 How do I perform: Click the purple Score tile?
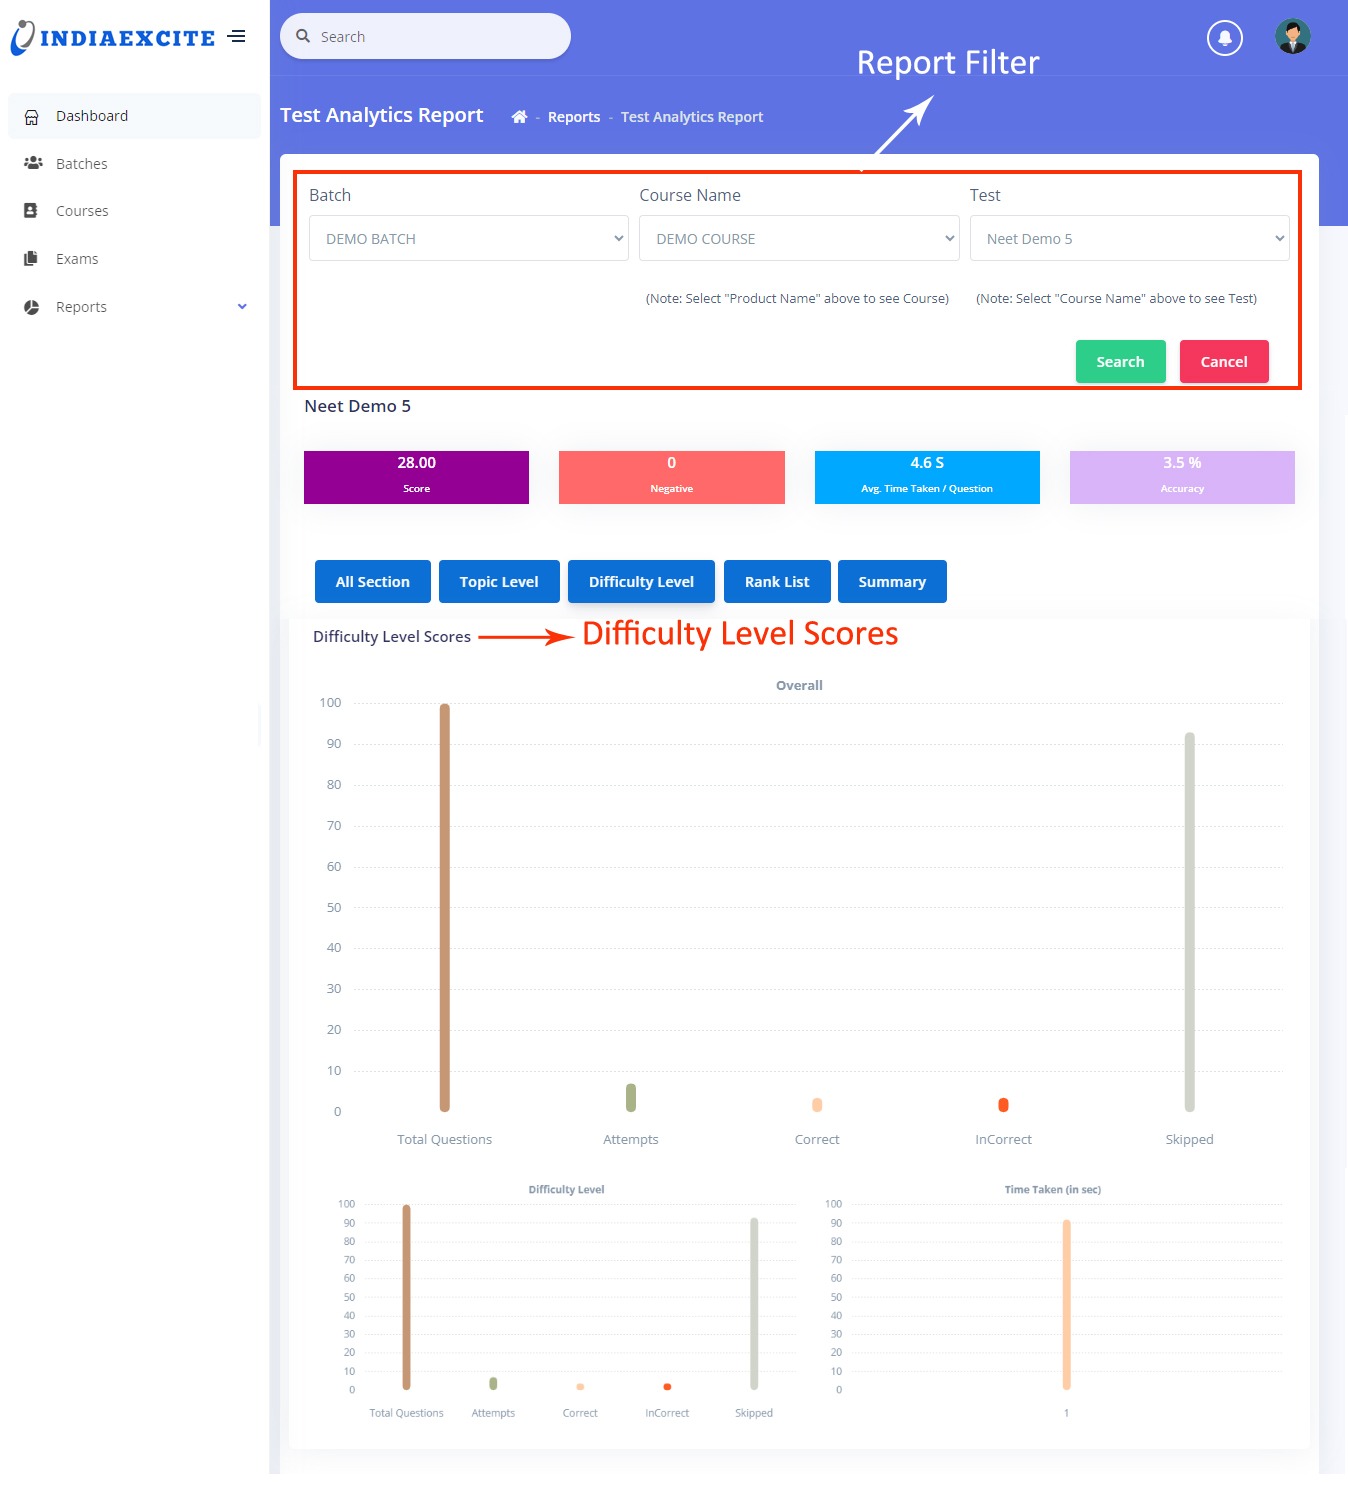(416, 477)
